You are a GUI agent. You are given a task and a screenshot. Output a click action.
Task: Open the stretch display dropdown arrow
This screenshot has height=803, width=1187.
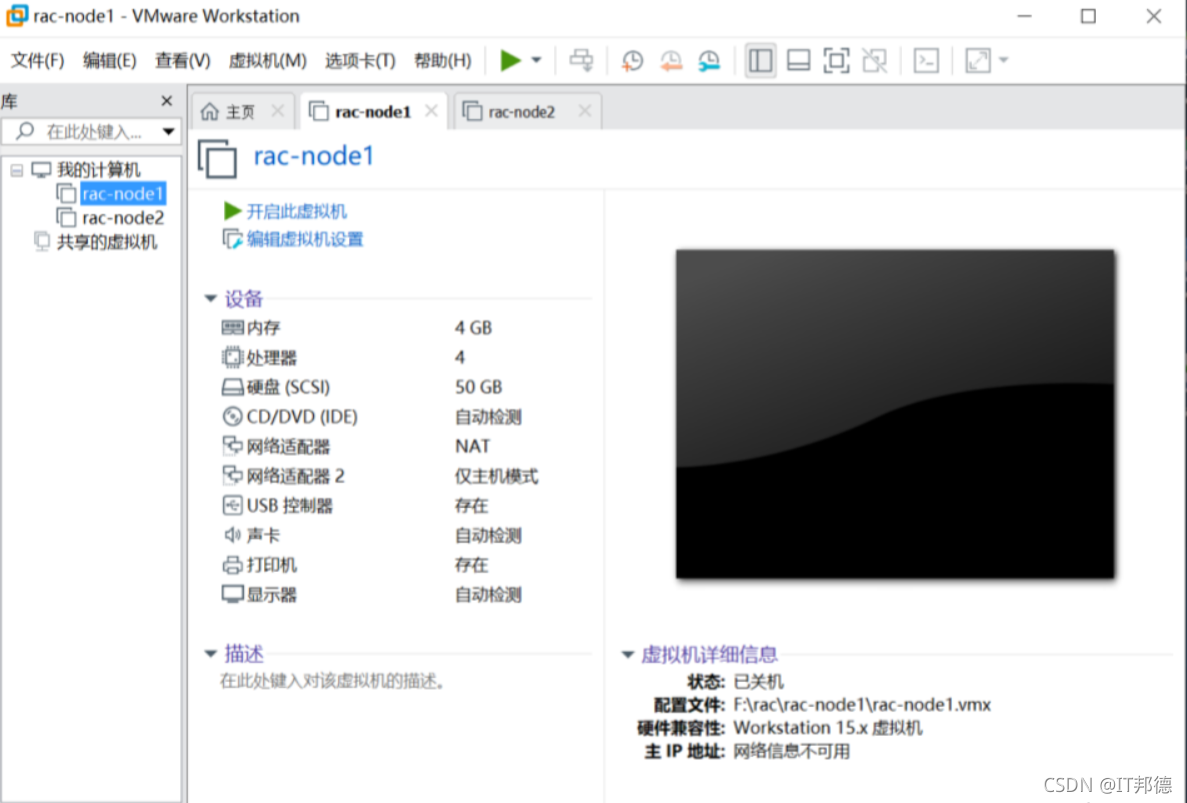coord(1004,60)
